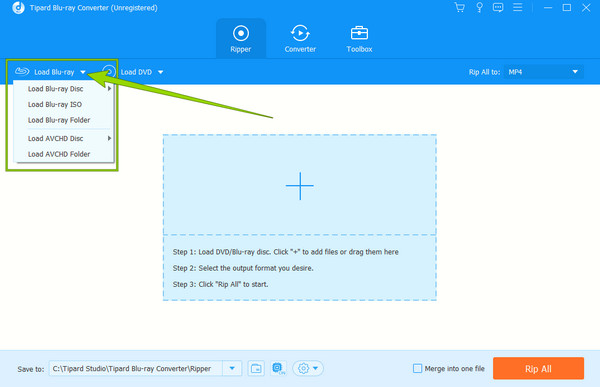Viewport: 600px width, 387px height.
Task: Choose Load Blu-ray ISO menu entry
Action: 64,105
